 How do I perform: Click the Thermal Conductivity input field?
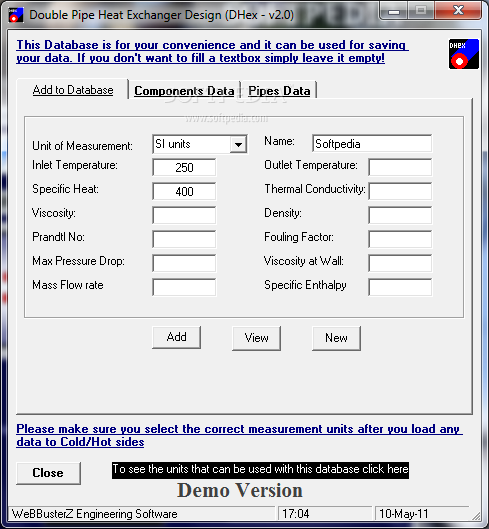point(400,191)
